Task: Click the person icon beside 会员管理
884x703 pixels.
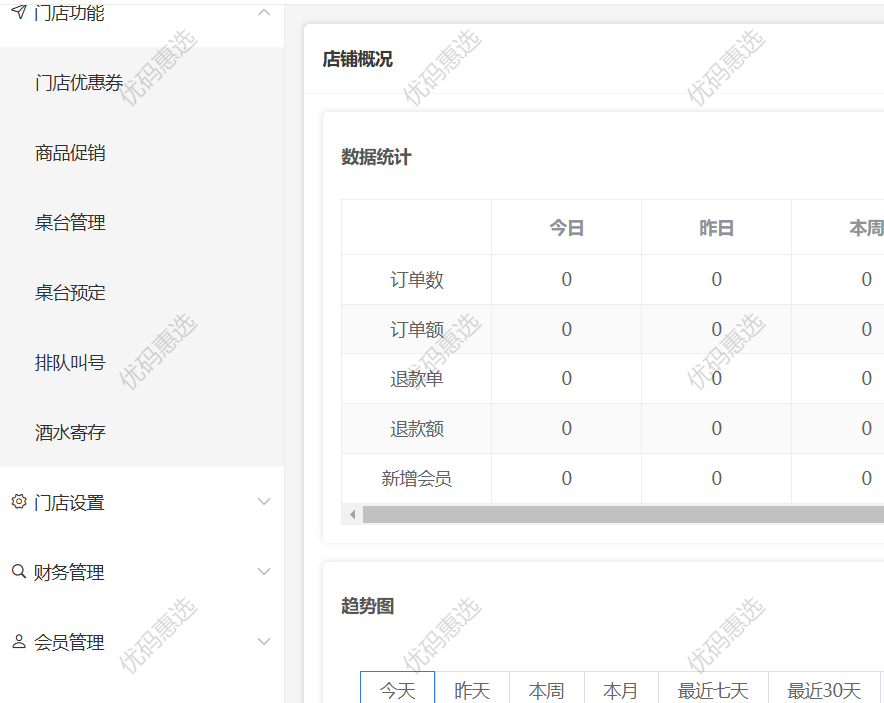Action: click(18, 642)
